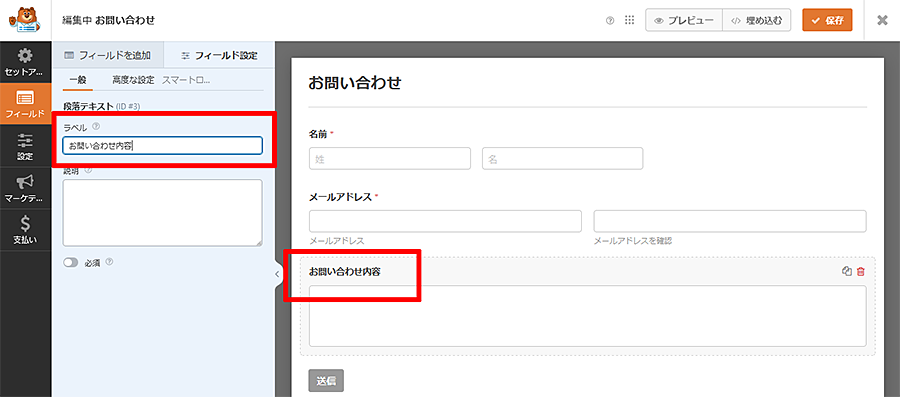
Task: Switch to フィールド設定 tab
Action: point(219,56)
